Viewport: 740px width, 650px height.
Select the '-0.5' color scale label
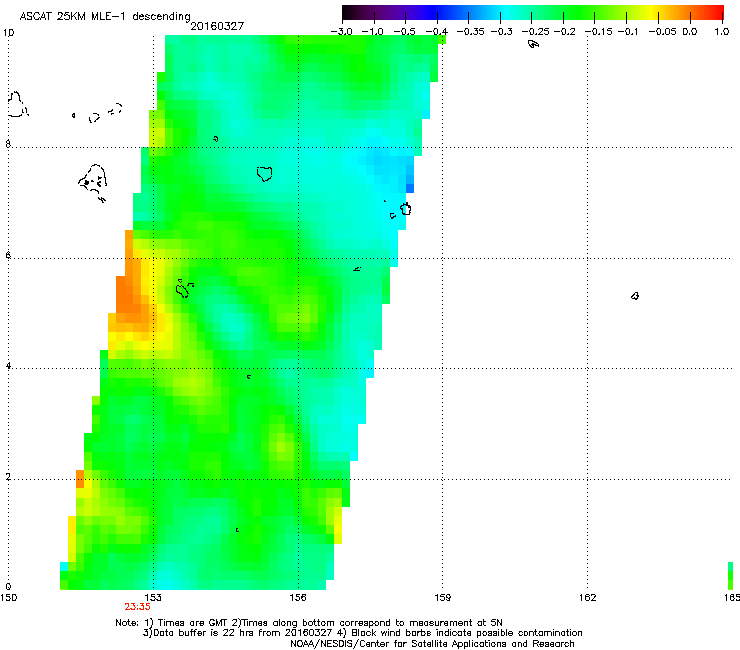[x=404, y=32]
